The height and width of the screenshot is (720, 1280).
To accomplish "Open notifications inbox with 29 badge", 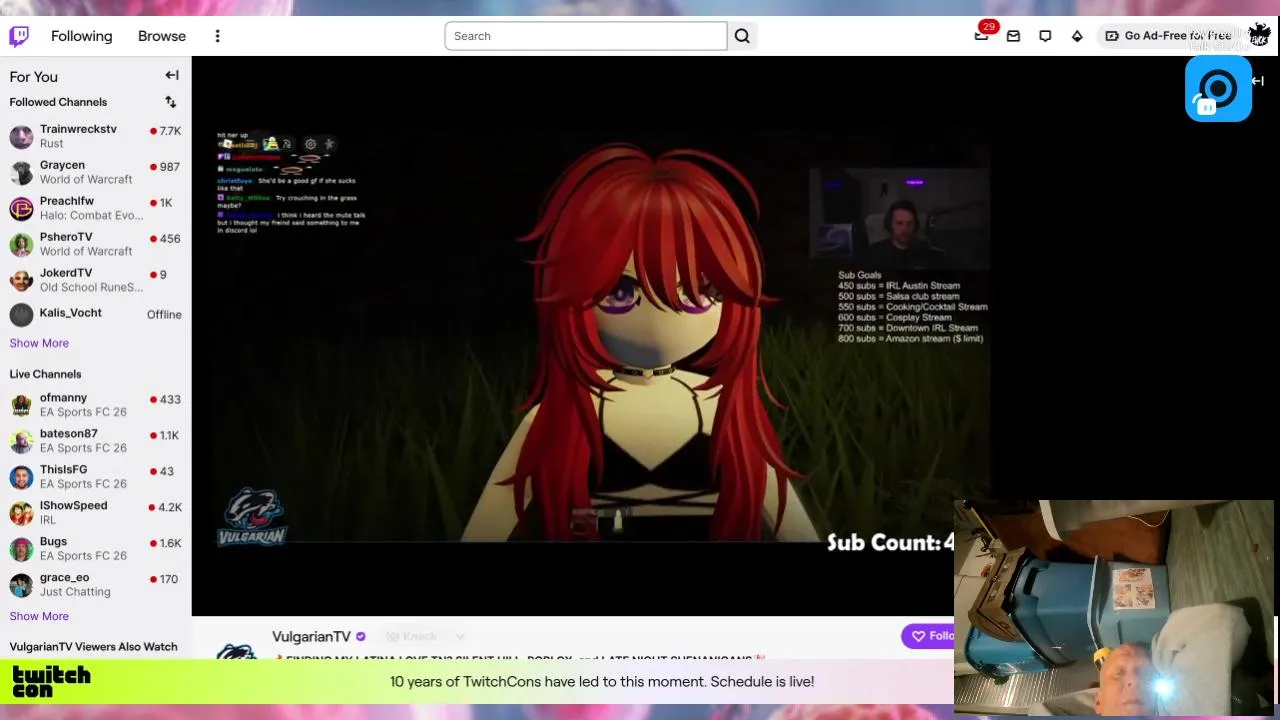I will coord(982,35).
